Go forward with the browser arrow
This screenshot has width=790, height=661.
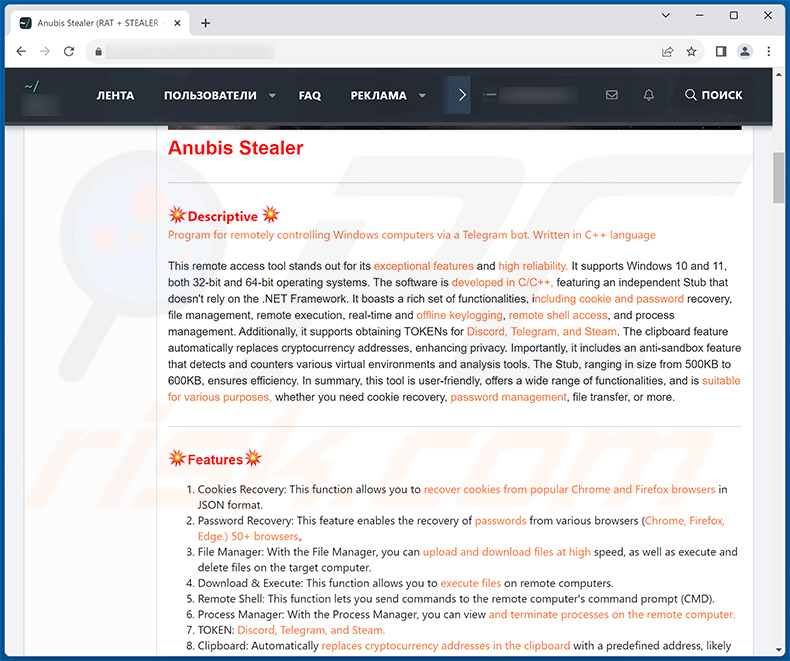pos(45,51)
